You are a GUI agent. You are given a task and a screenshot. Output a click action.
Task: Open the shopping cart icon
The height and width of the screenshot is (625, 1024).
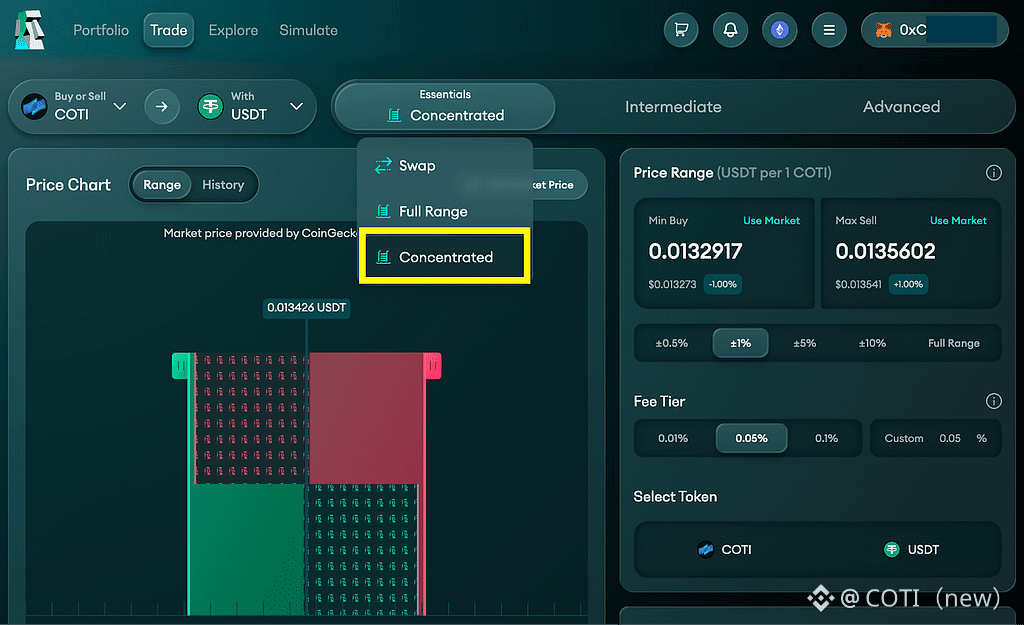pyautogui.click(x=681, y=30)
